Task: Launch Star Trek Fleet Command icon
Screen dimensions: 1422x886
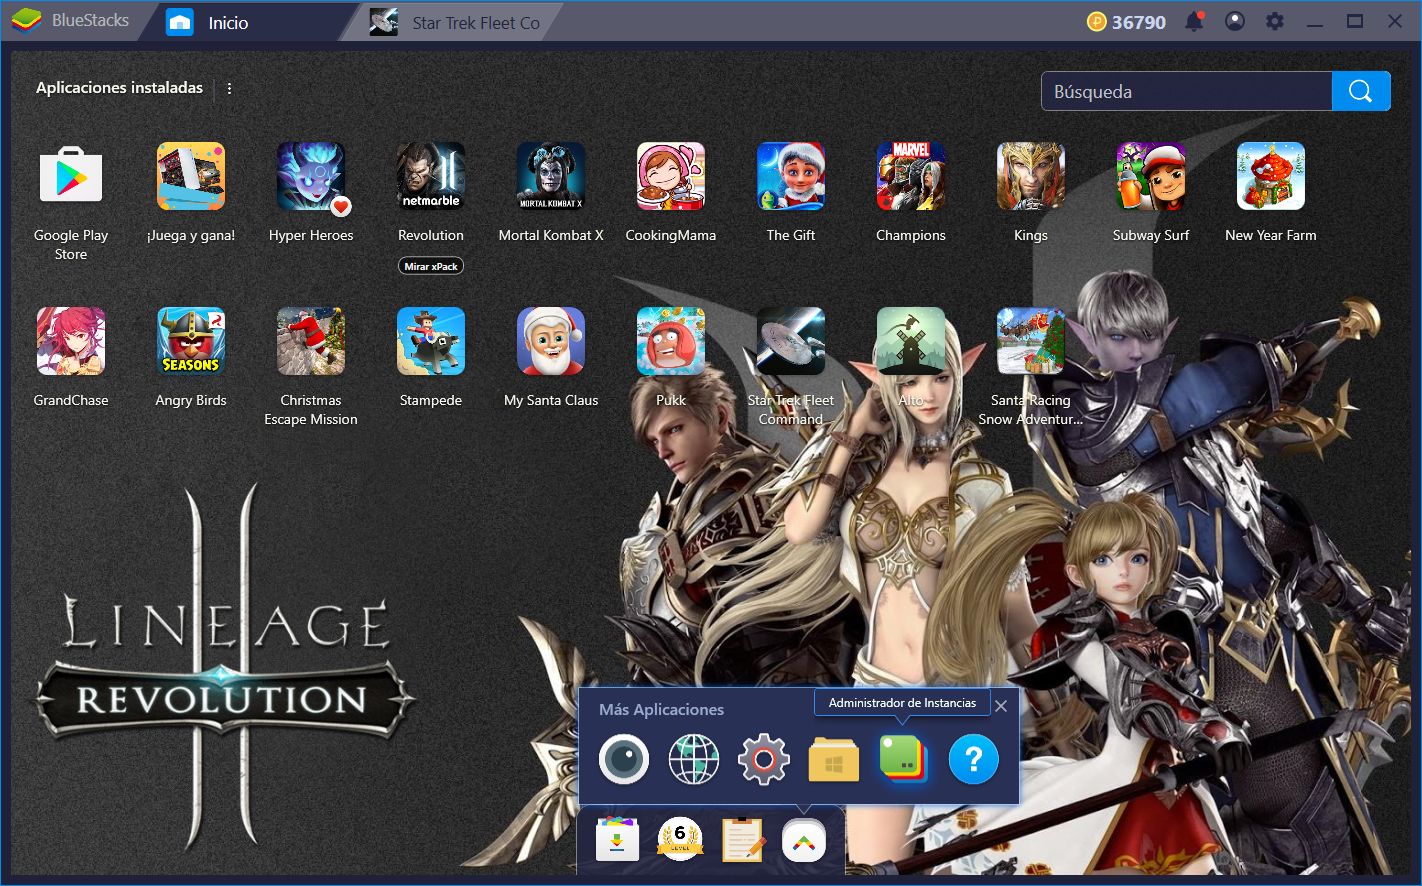Action: 791,341
